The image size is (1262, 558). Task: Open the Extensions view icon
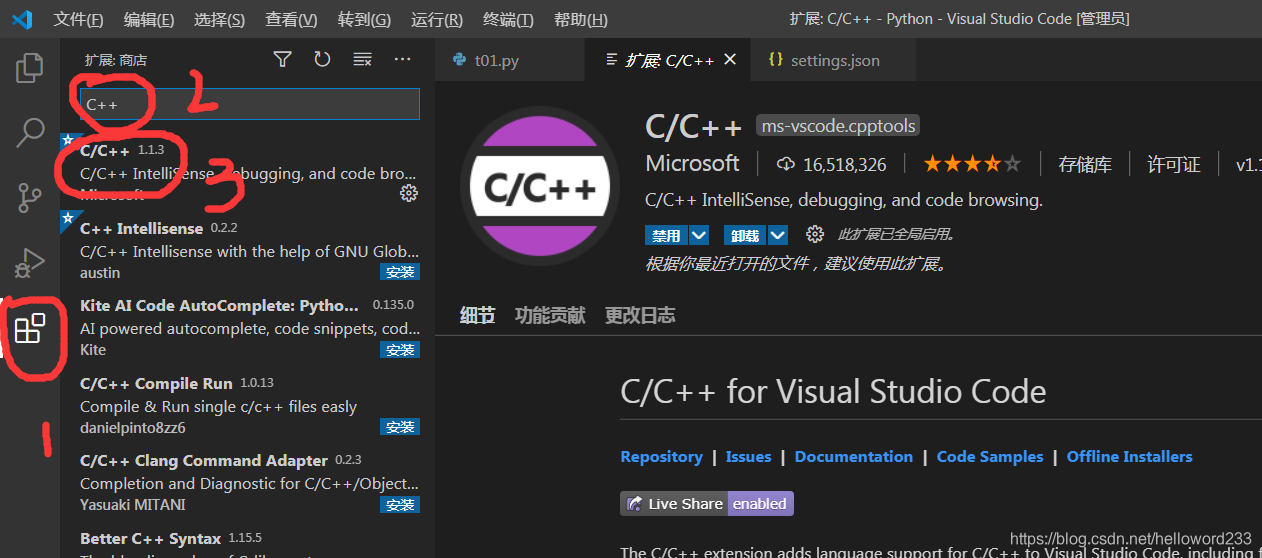click(30, 328)
